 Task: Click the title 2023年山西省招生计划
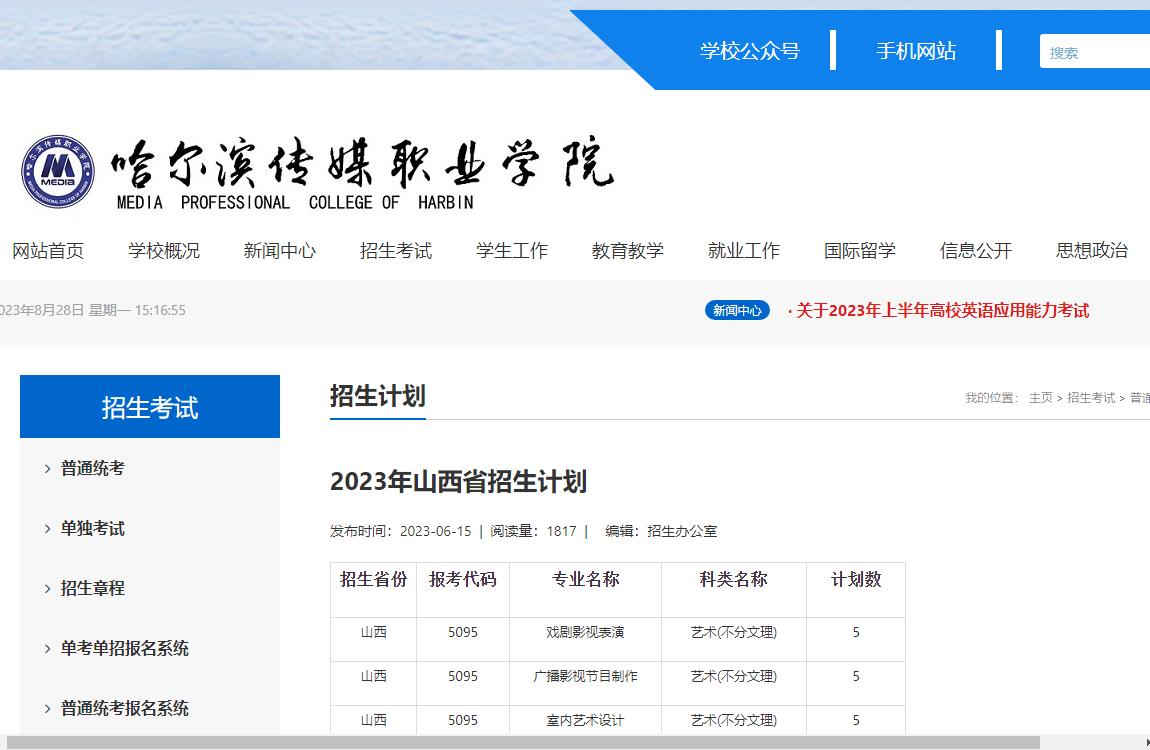[x=458, y=482]
